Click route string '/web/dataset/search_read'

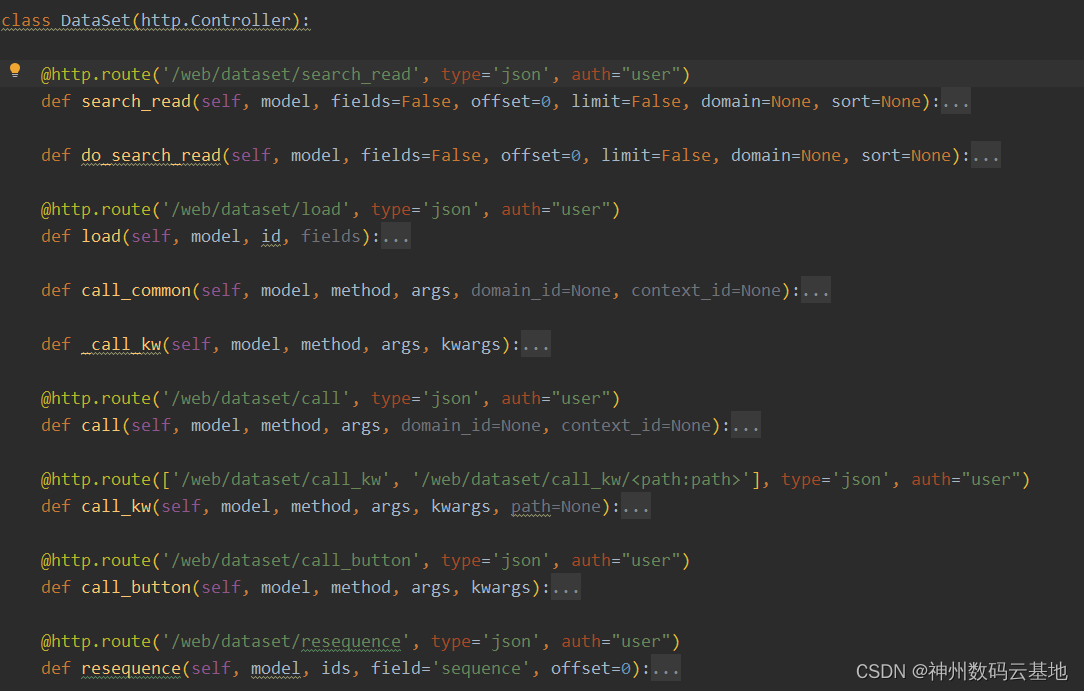click(x=291, y=75)
